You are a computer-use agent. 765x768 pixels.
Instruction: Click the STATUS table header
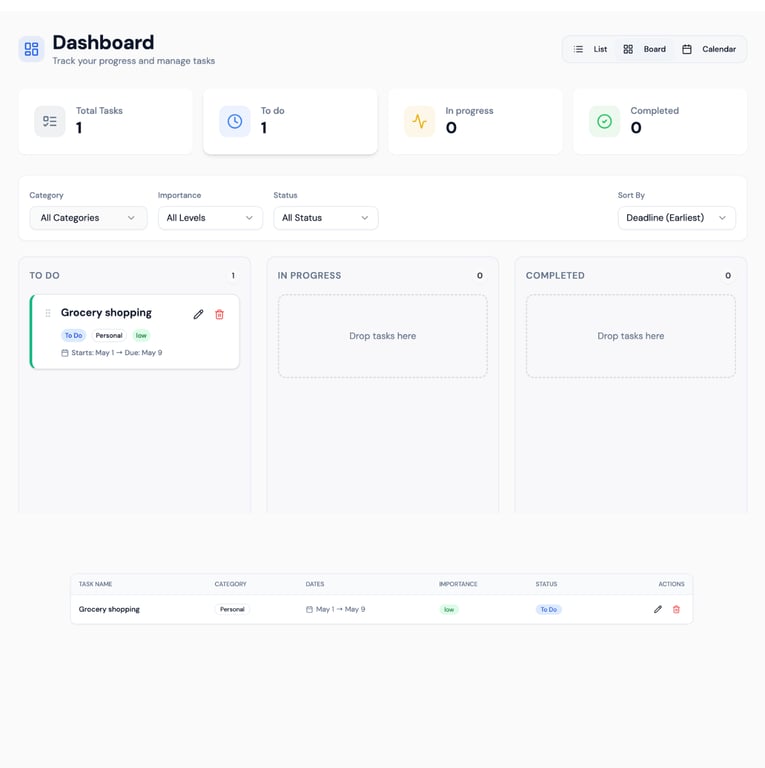coord(547,584)
